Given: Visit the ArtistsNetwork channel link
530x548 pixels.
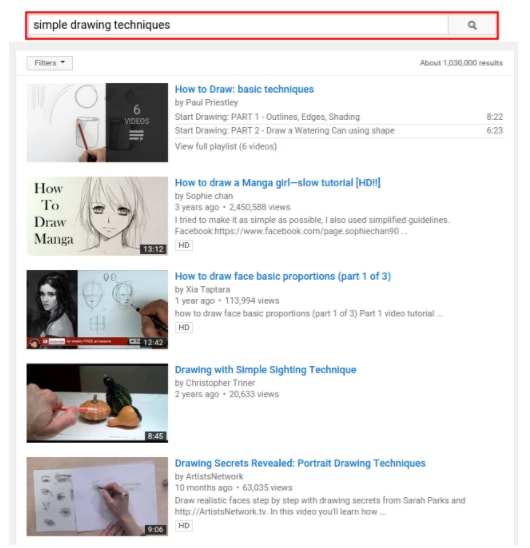Looking at the screenshot, I should pos(214,477).
